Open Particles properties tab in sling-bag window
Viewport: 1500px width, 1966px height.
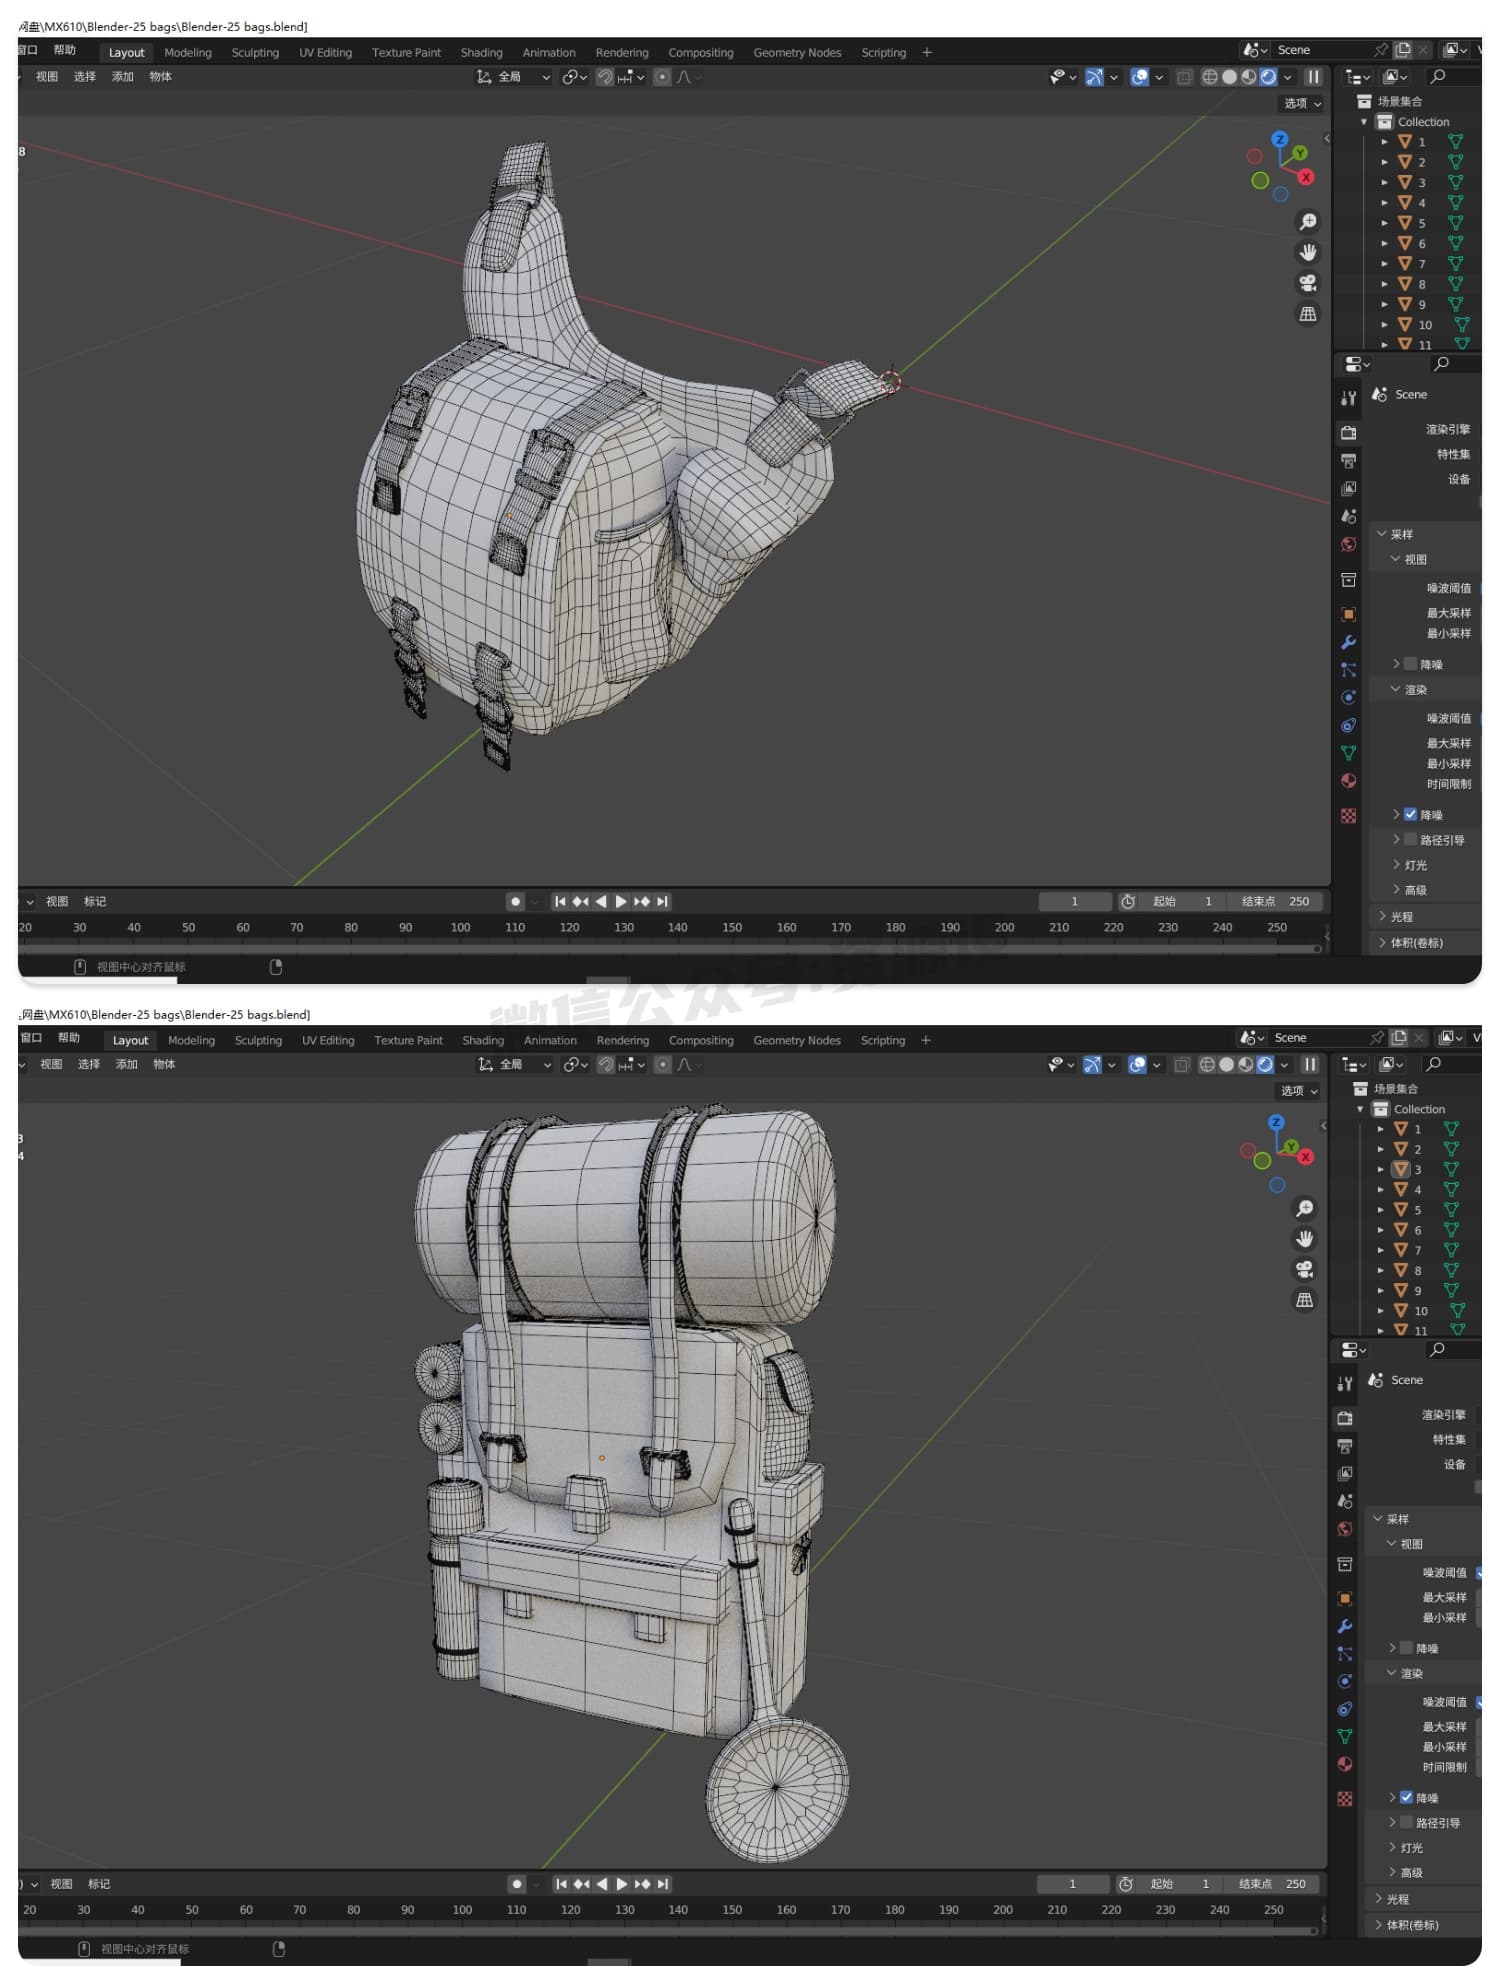point(1348,670)
